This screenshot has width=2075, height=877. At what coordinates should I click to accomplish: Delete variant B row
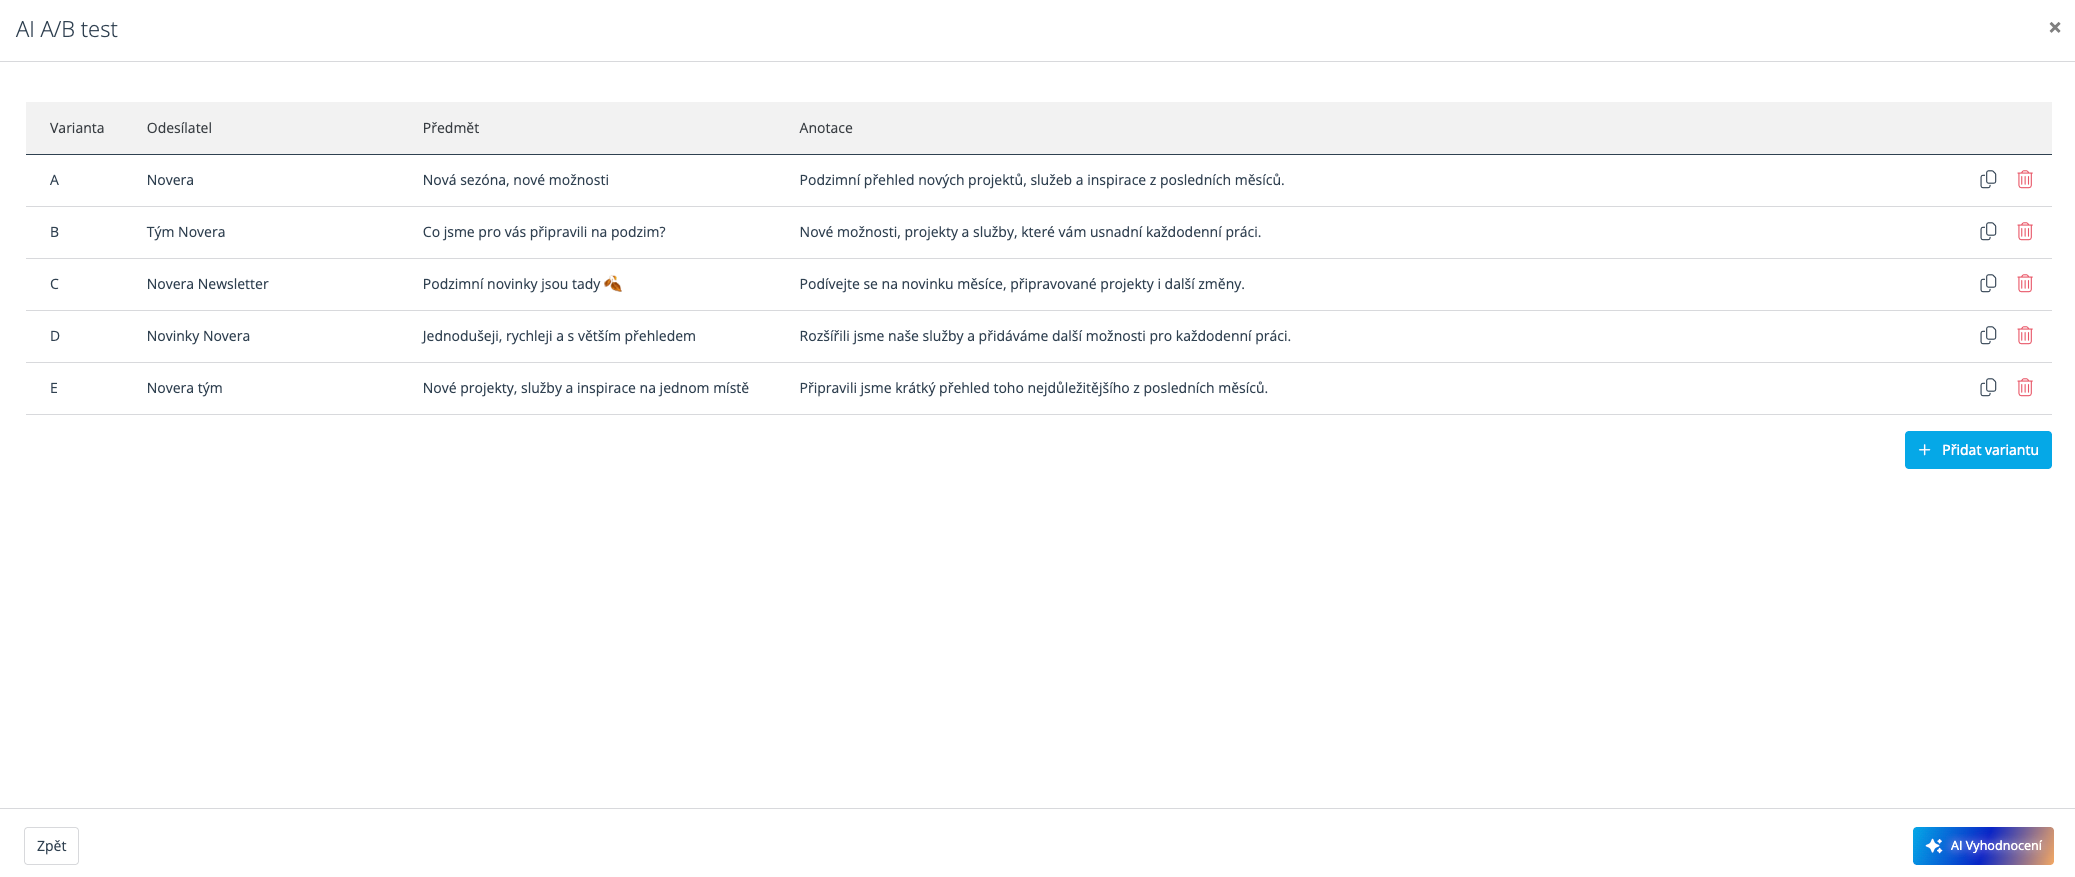point(2025,232)
